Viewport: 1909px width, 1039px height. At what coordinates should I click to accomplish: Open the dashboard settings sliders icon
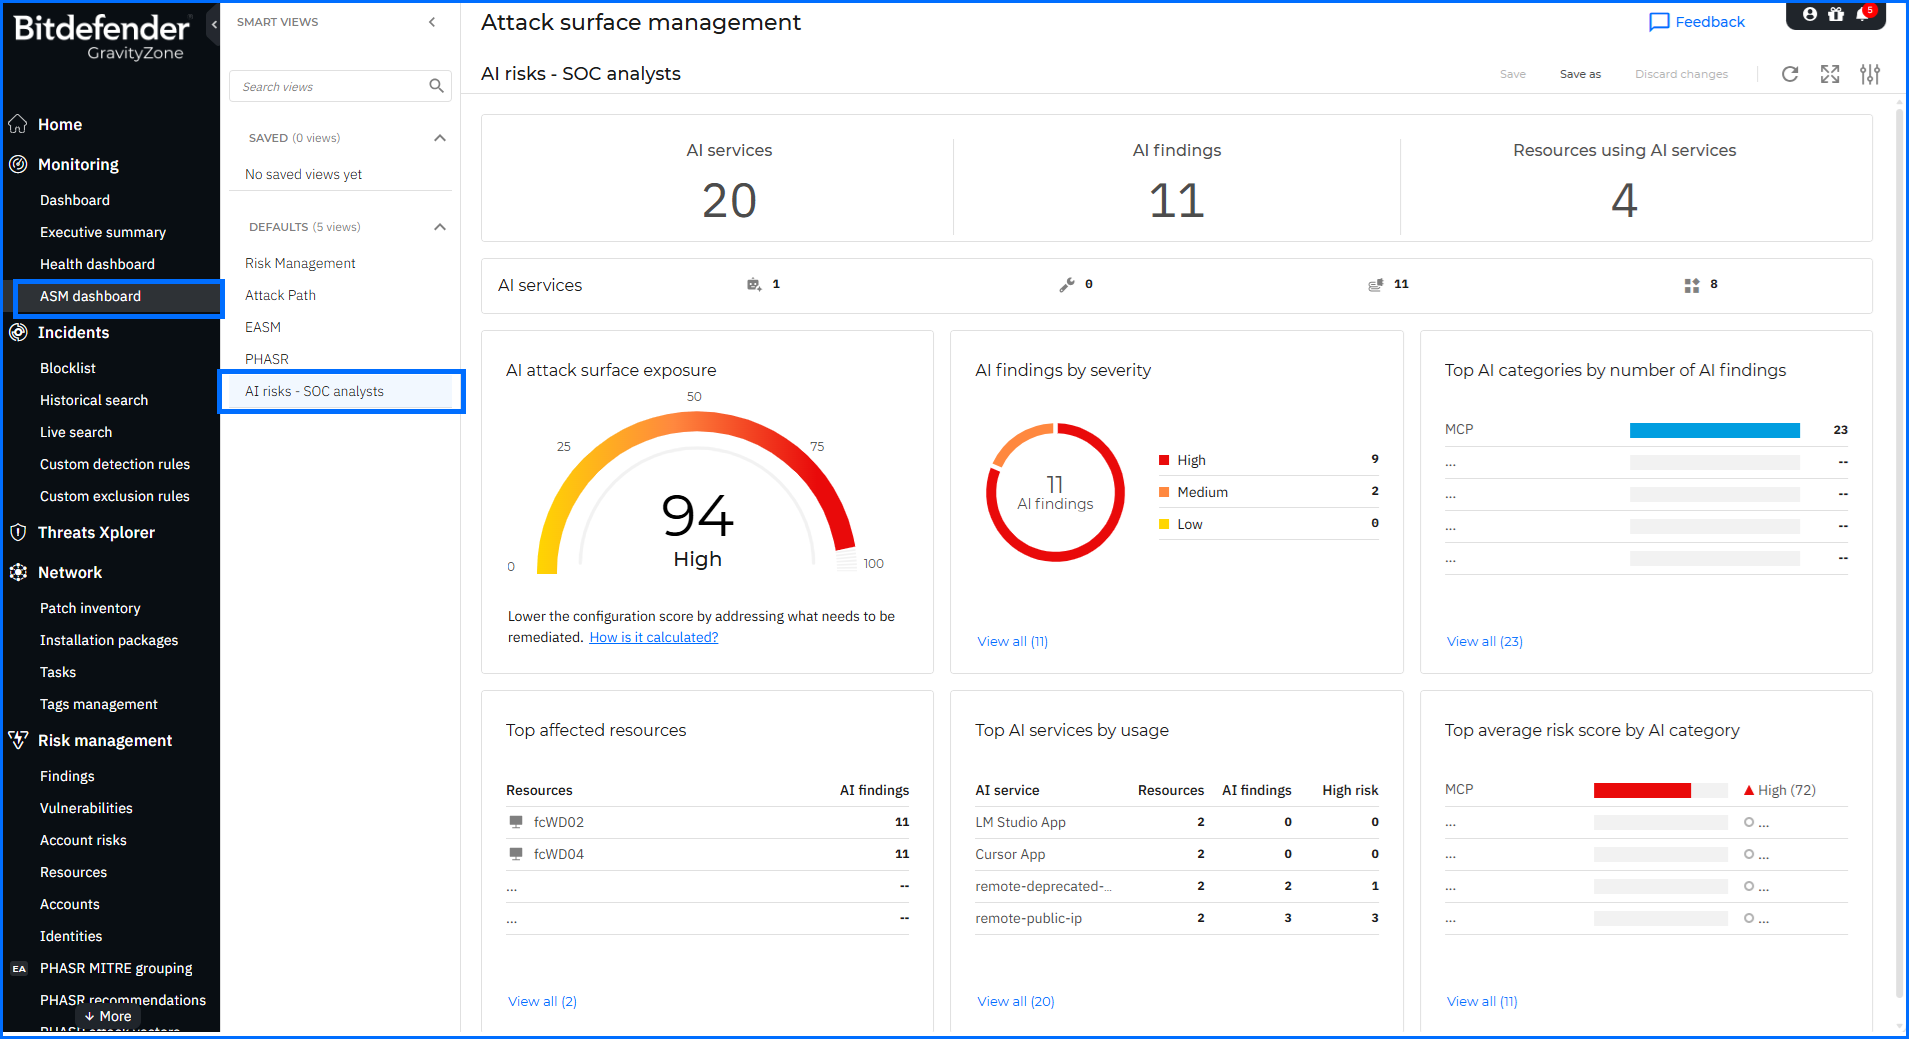tap(1870, 74)
